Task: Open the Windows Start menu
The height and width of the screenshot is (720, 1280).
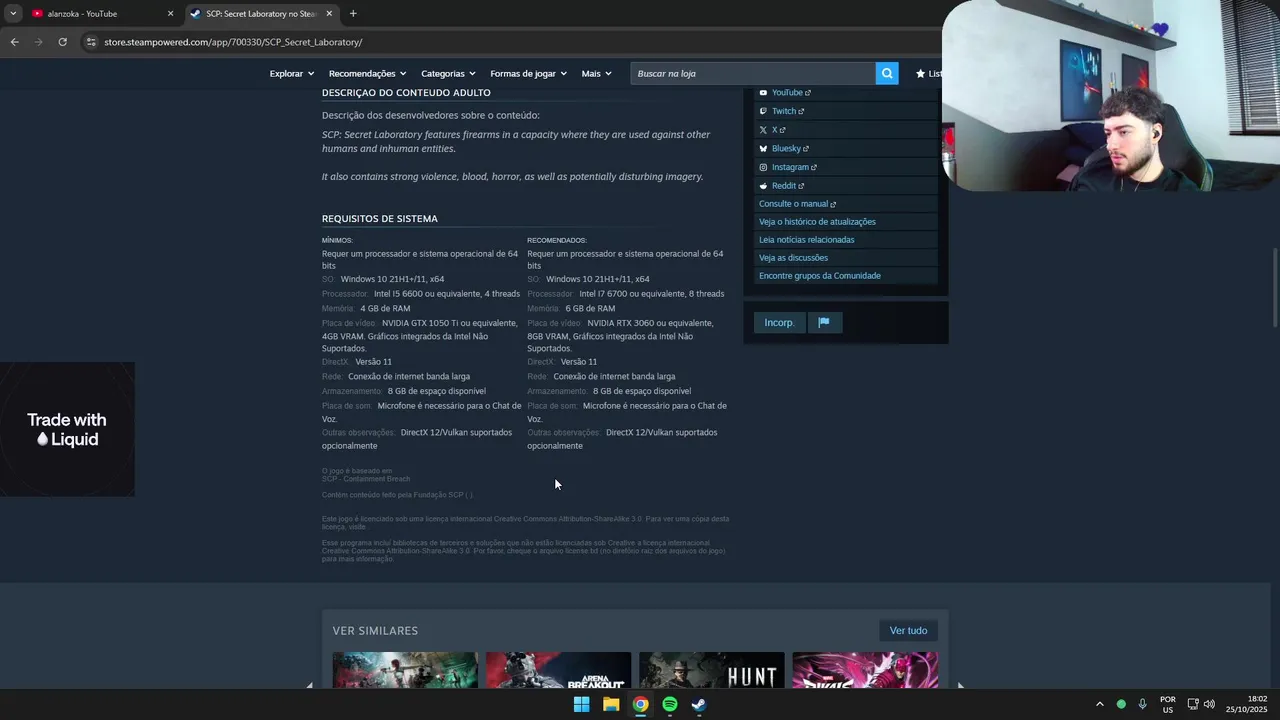Action: pos(581,704)
